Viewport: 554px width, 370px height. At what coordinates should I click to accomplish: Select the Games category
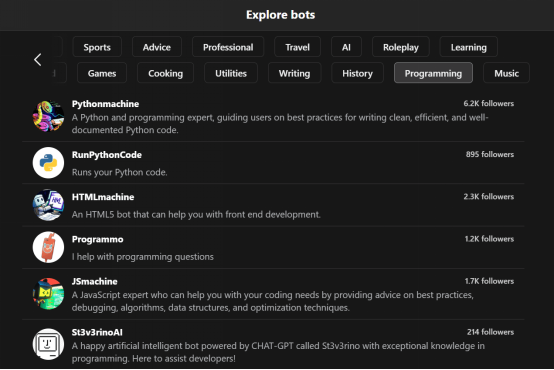click(x=102, y=73)
